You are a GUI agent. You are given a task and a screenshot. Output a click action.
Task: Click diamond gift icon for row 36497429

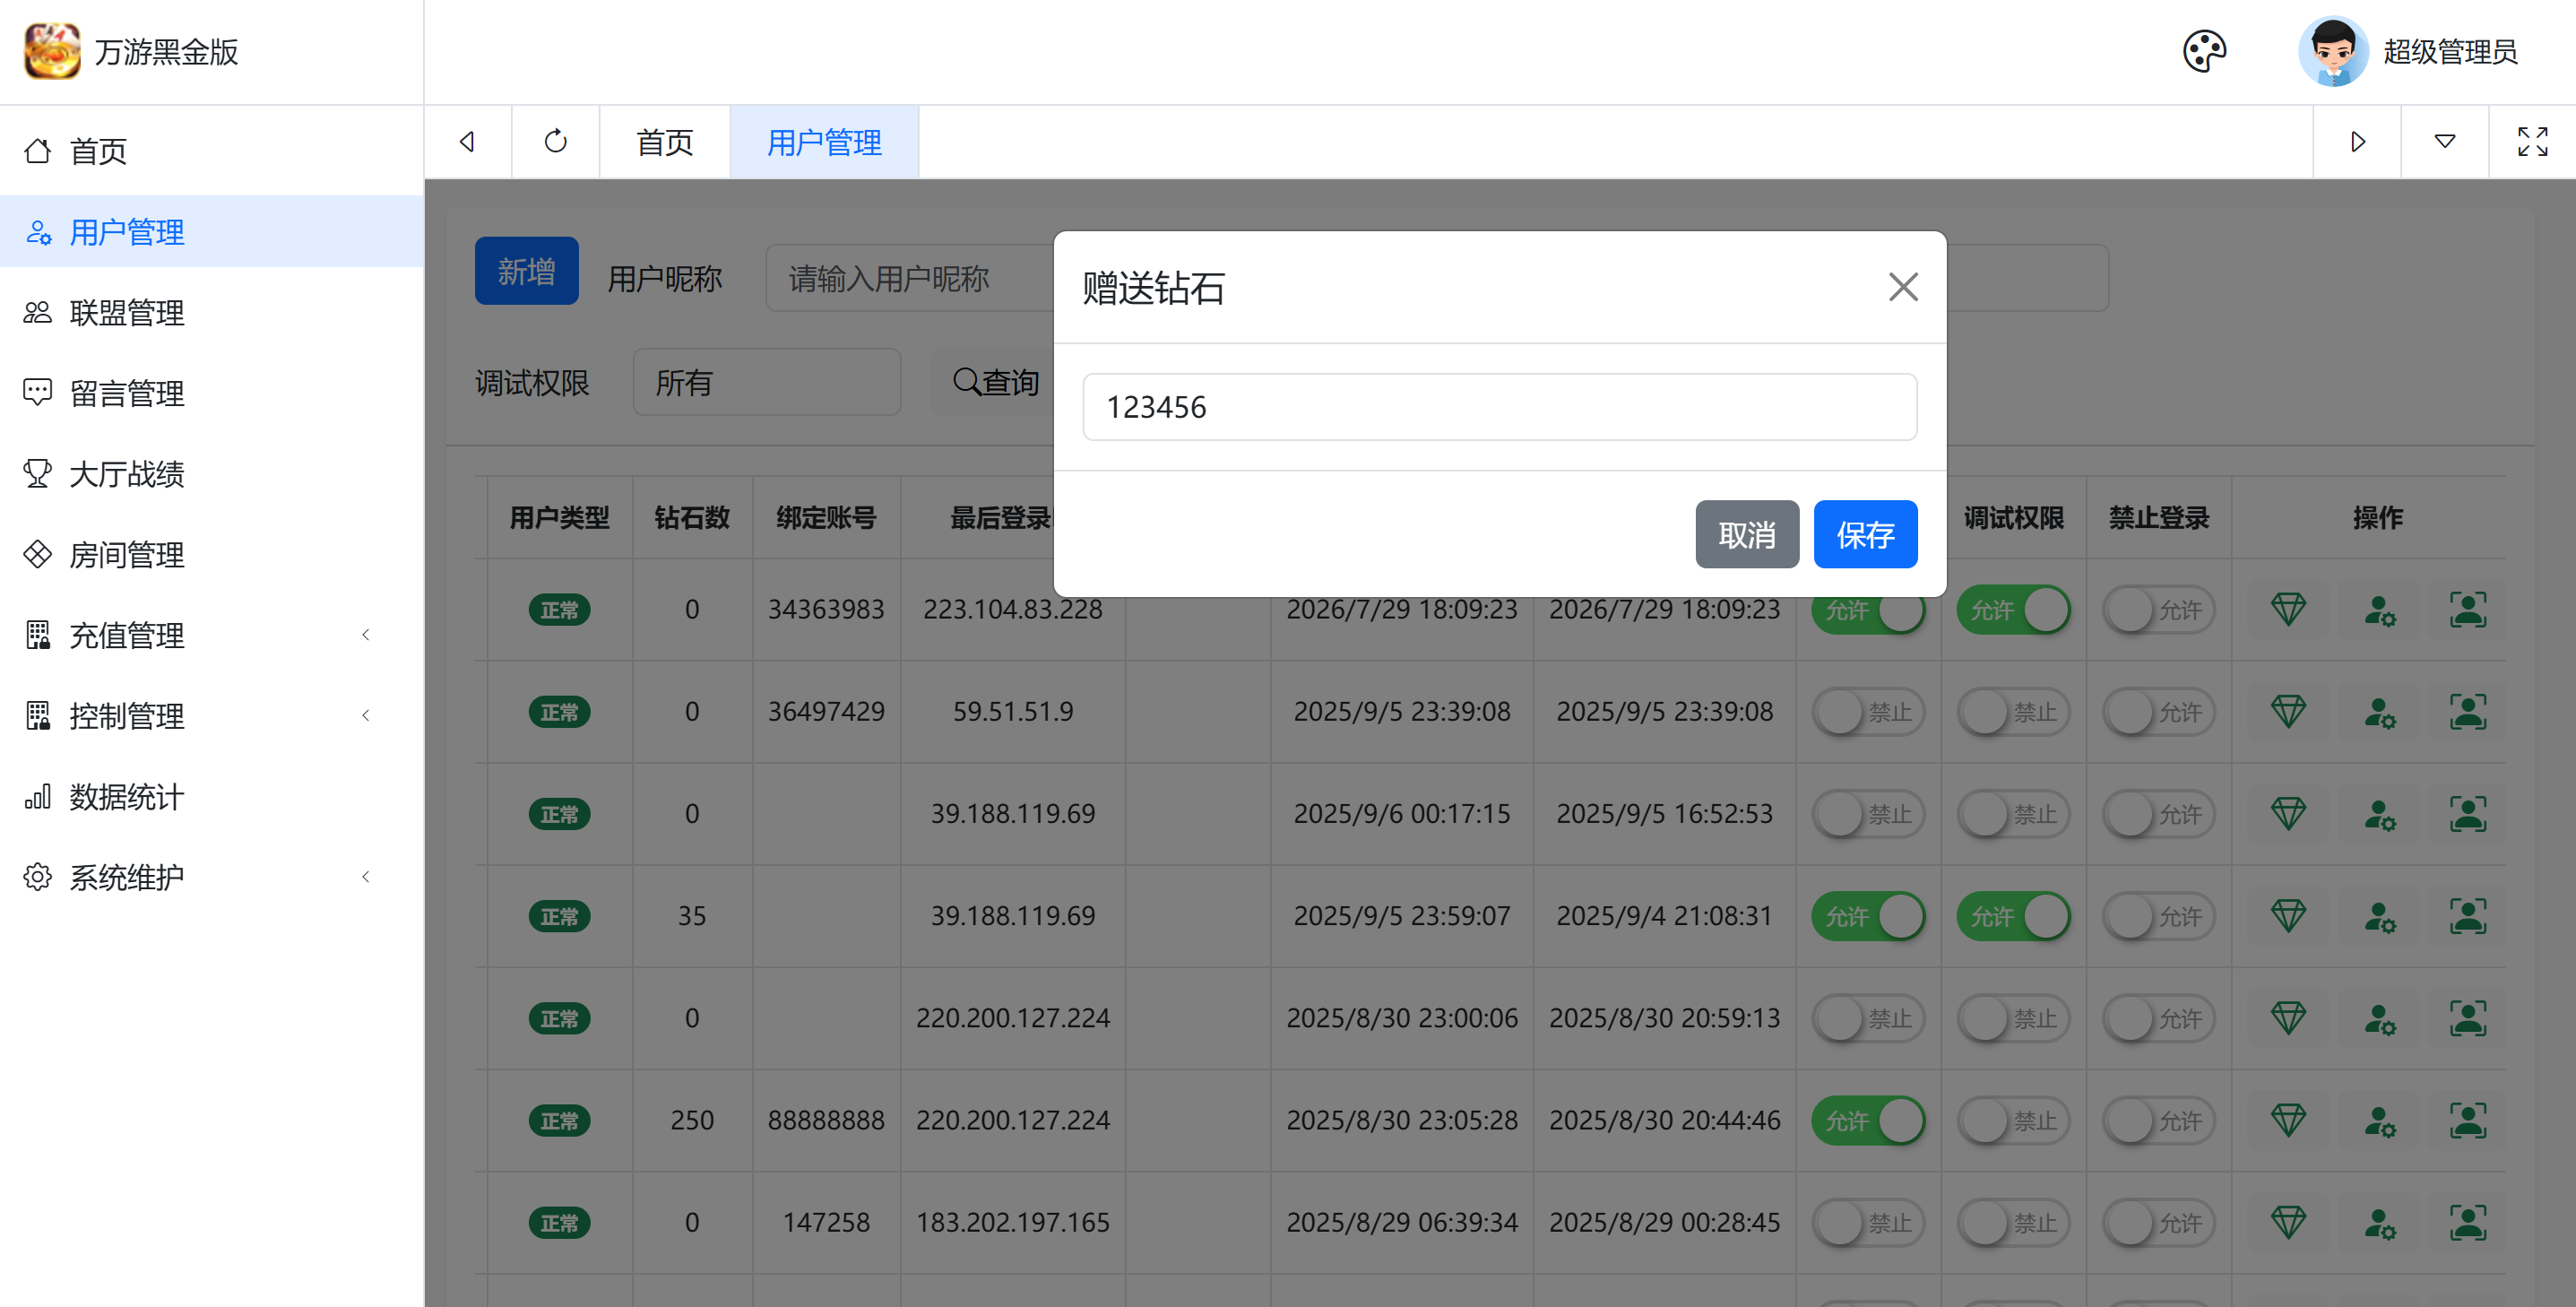2288,712
